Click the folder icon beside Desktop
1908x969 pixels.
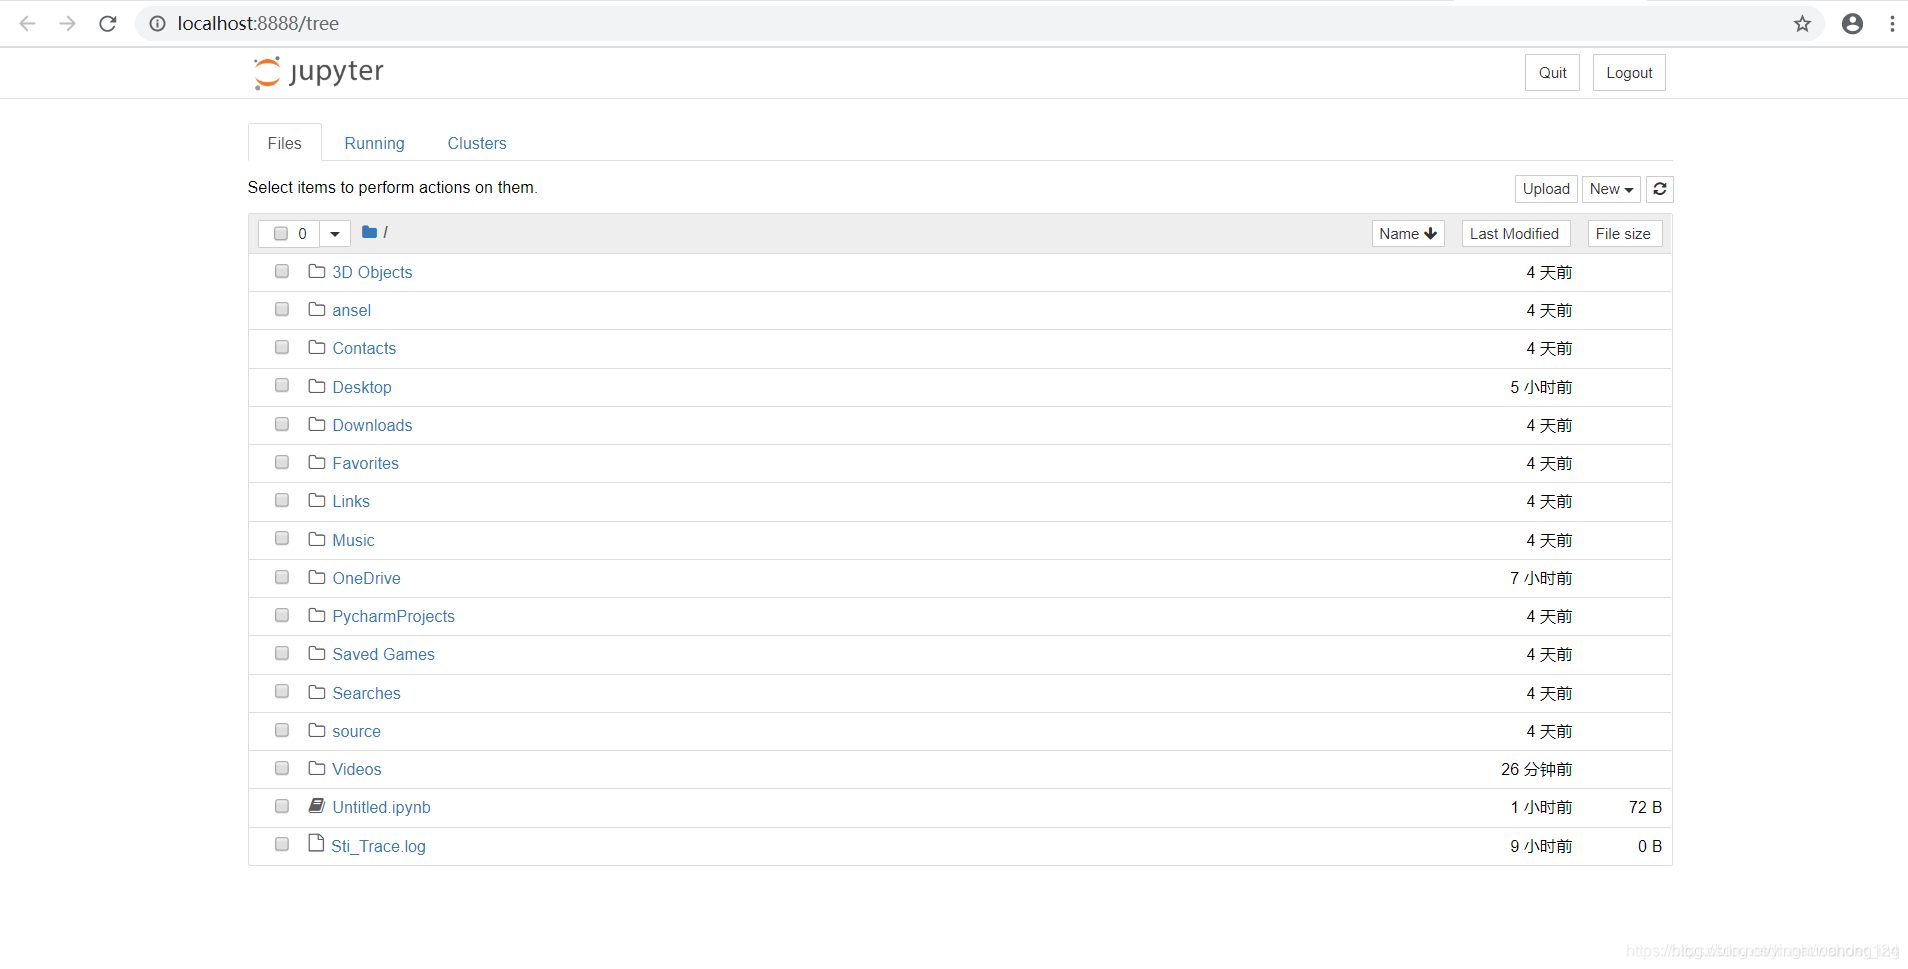pos(317,386)
